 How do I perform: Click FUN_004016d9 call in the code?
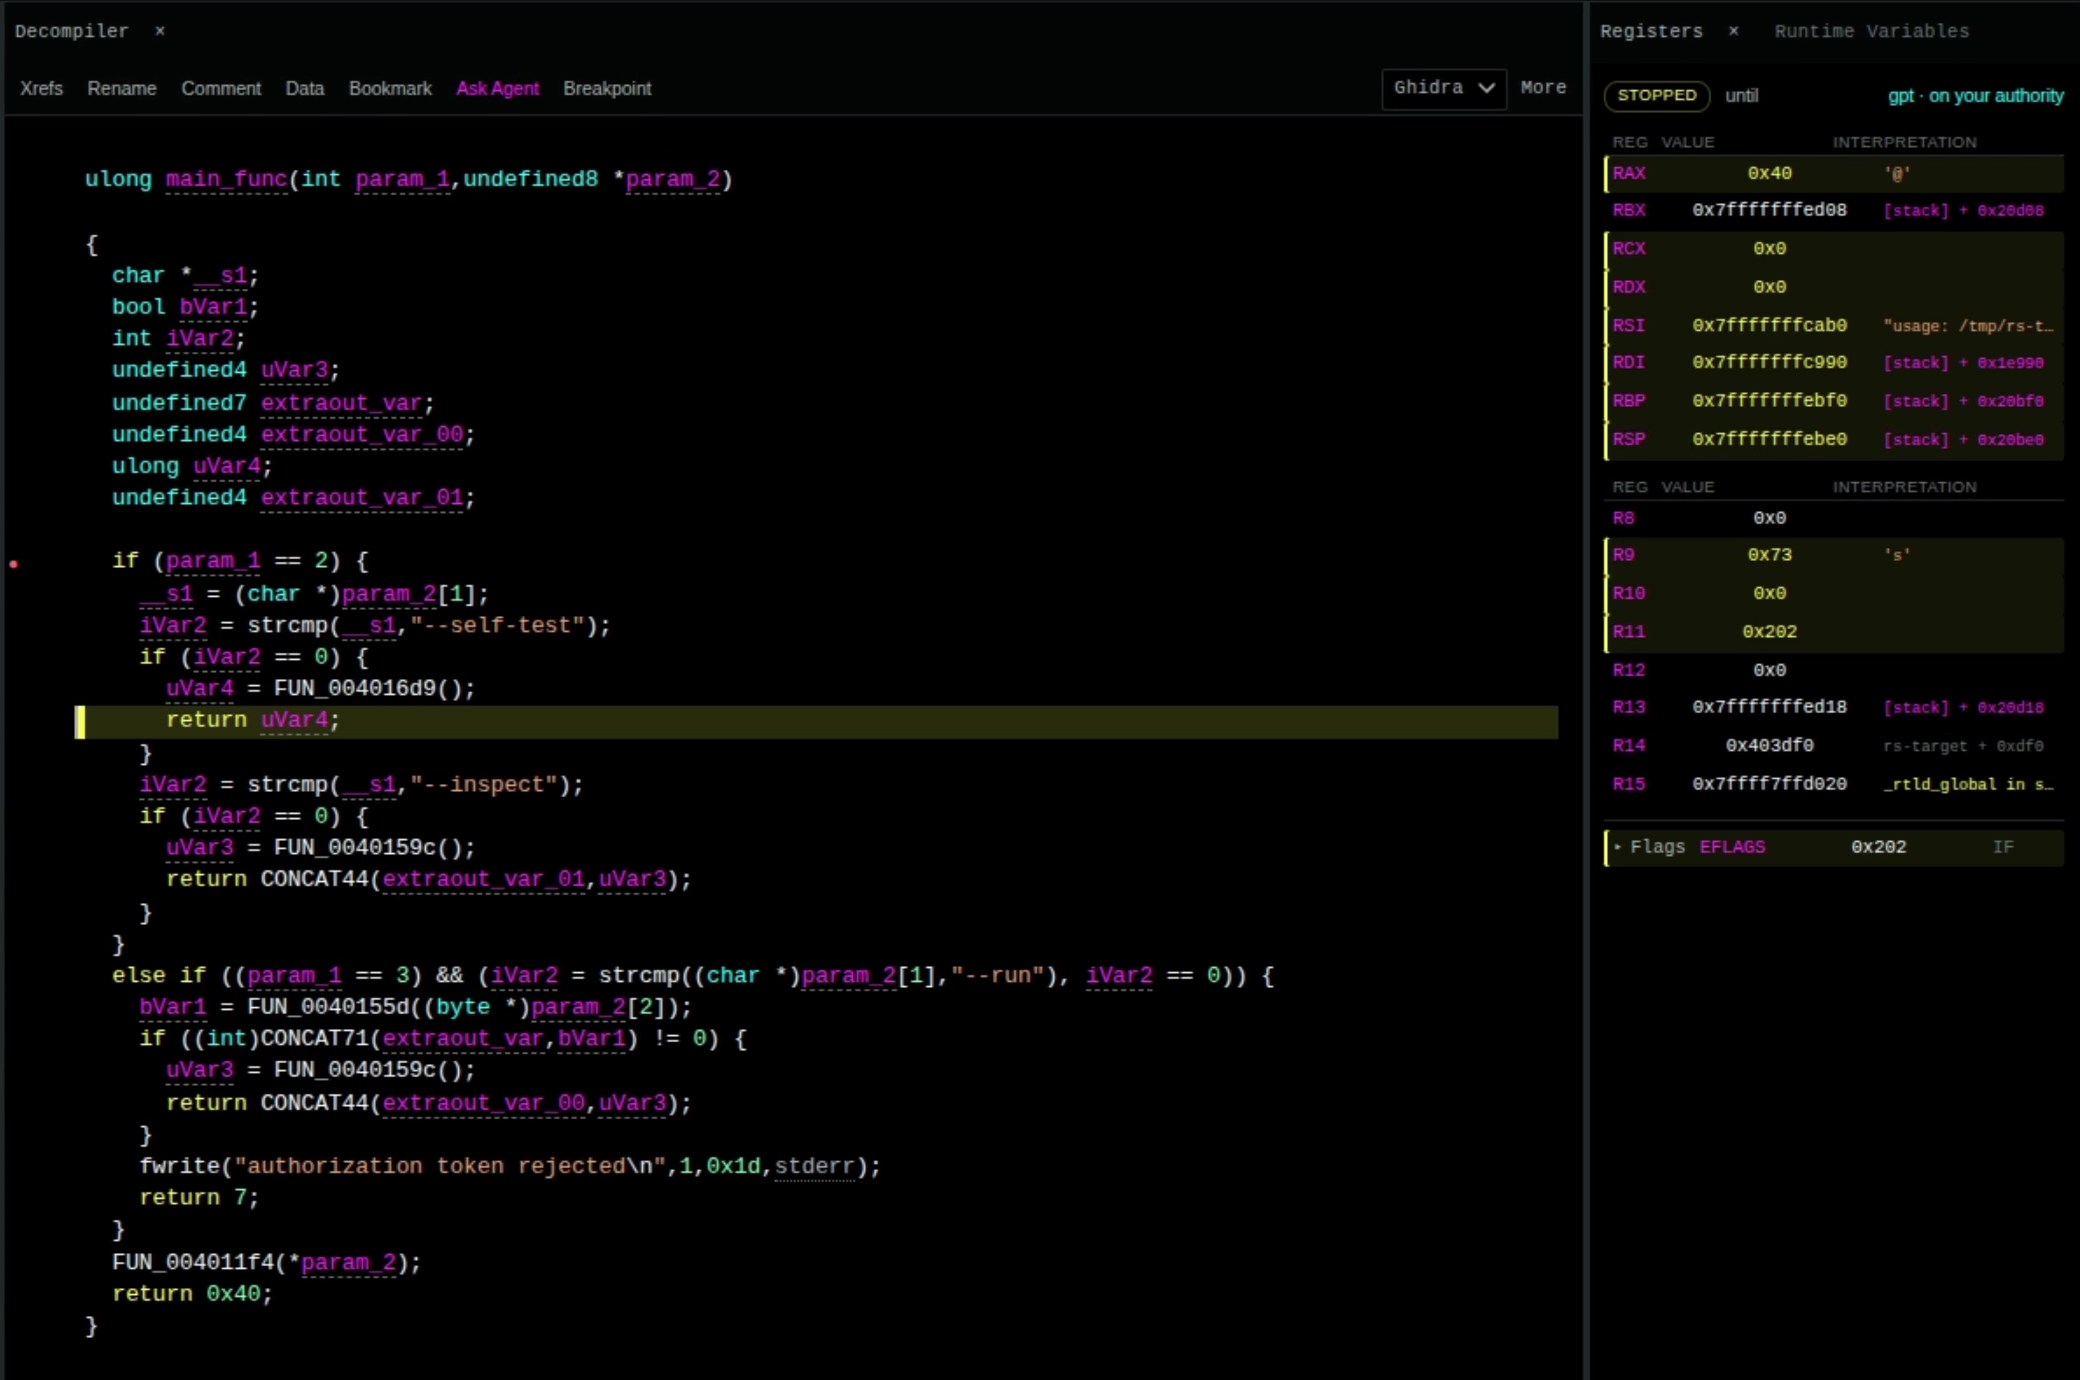(x=354, y=688)
